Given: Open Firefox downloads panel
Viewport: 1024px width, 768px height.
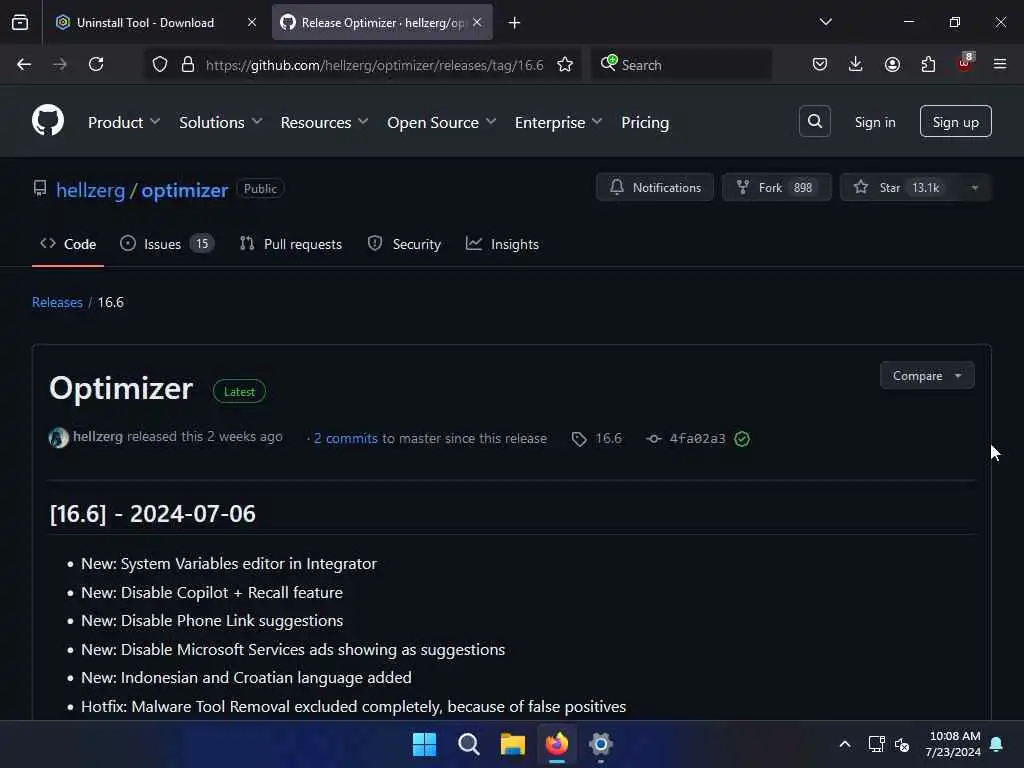Looking at the screenshot, I should click(x=856, y=65).
